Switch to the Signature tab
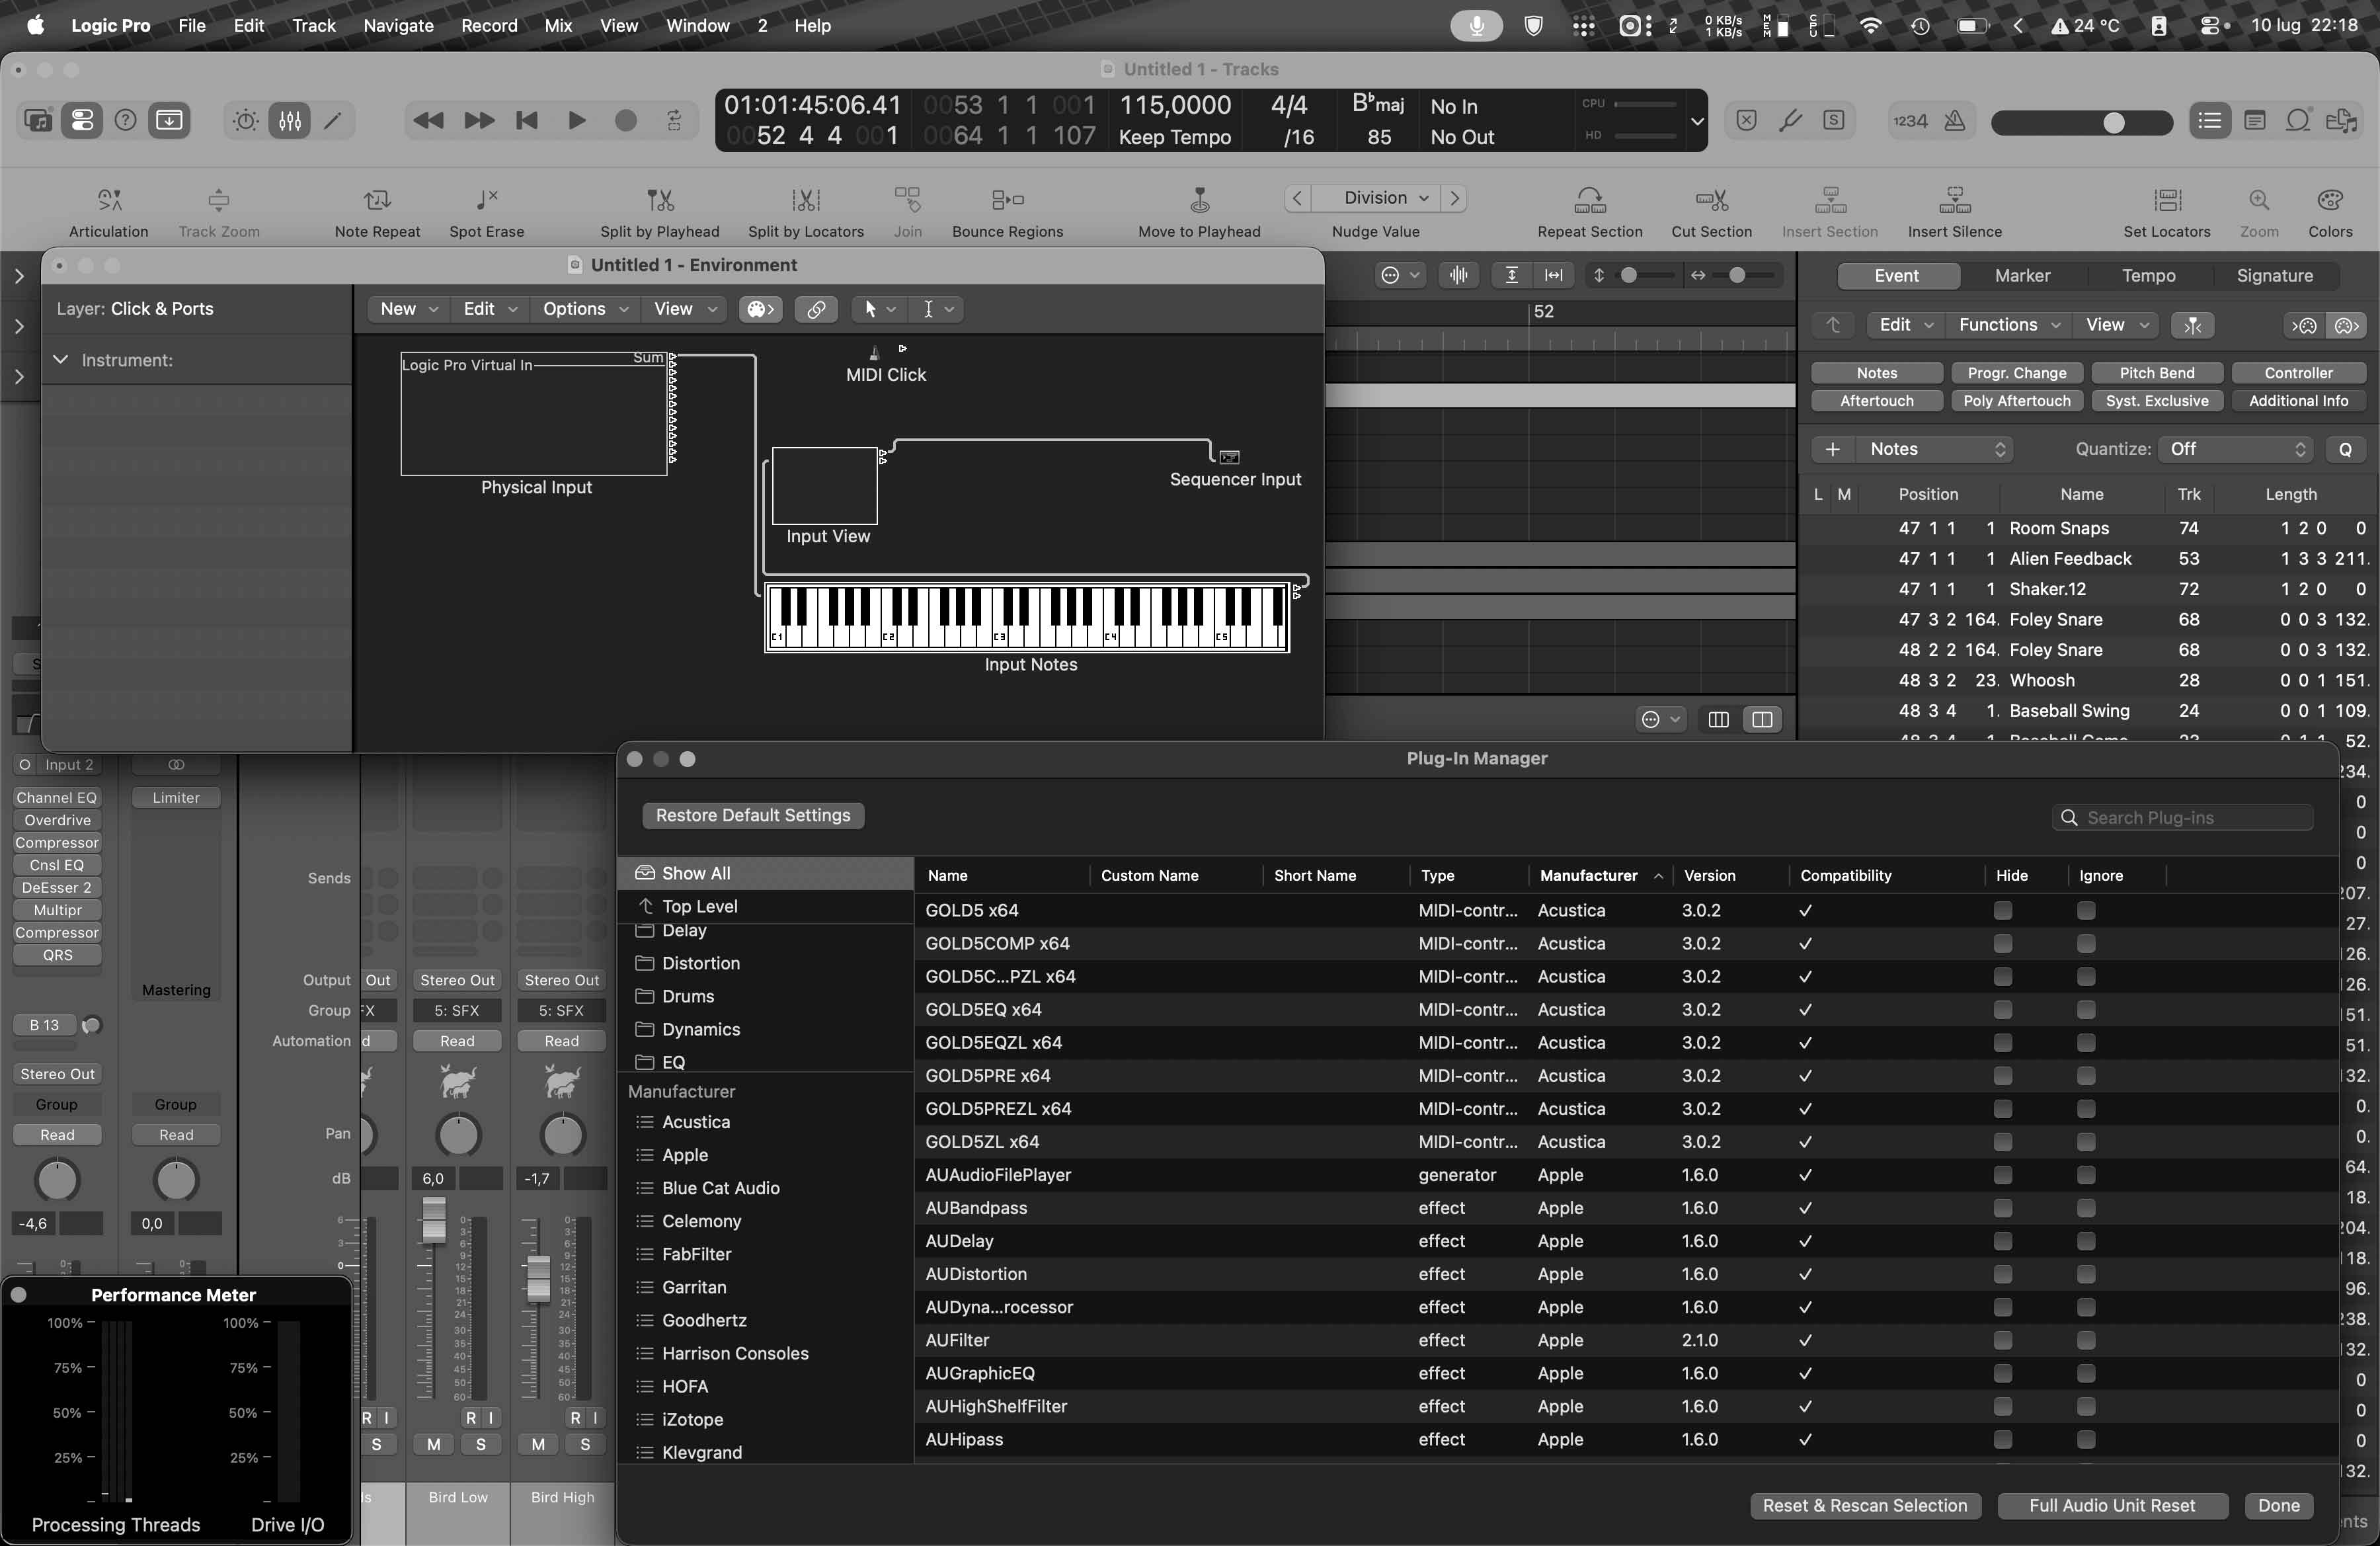Viewport: 2380px width, 1546px height. 2274,276
